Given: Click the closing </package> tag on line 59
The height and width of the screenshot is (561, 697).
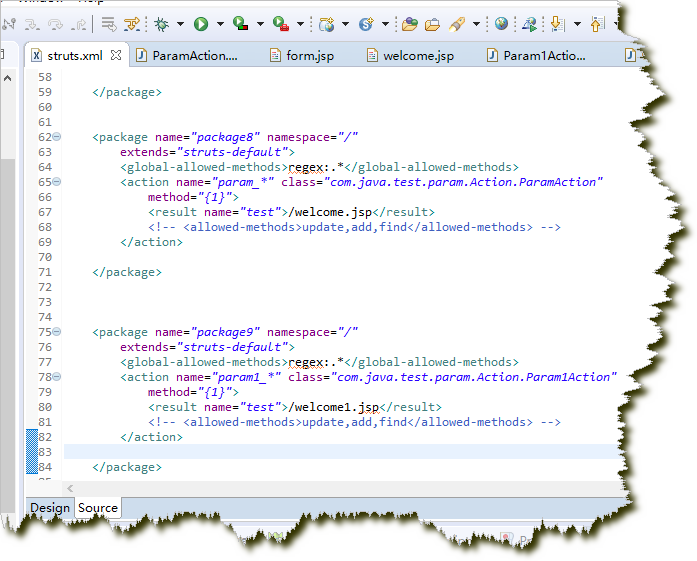Looking at the screenshot, I should tap(127, 92).
